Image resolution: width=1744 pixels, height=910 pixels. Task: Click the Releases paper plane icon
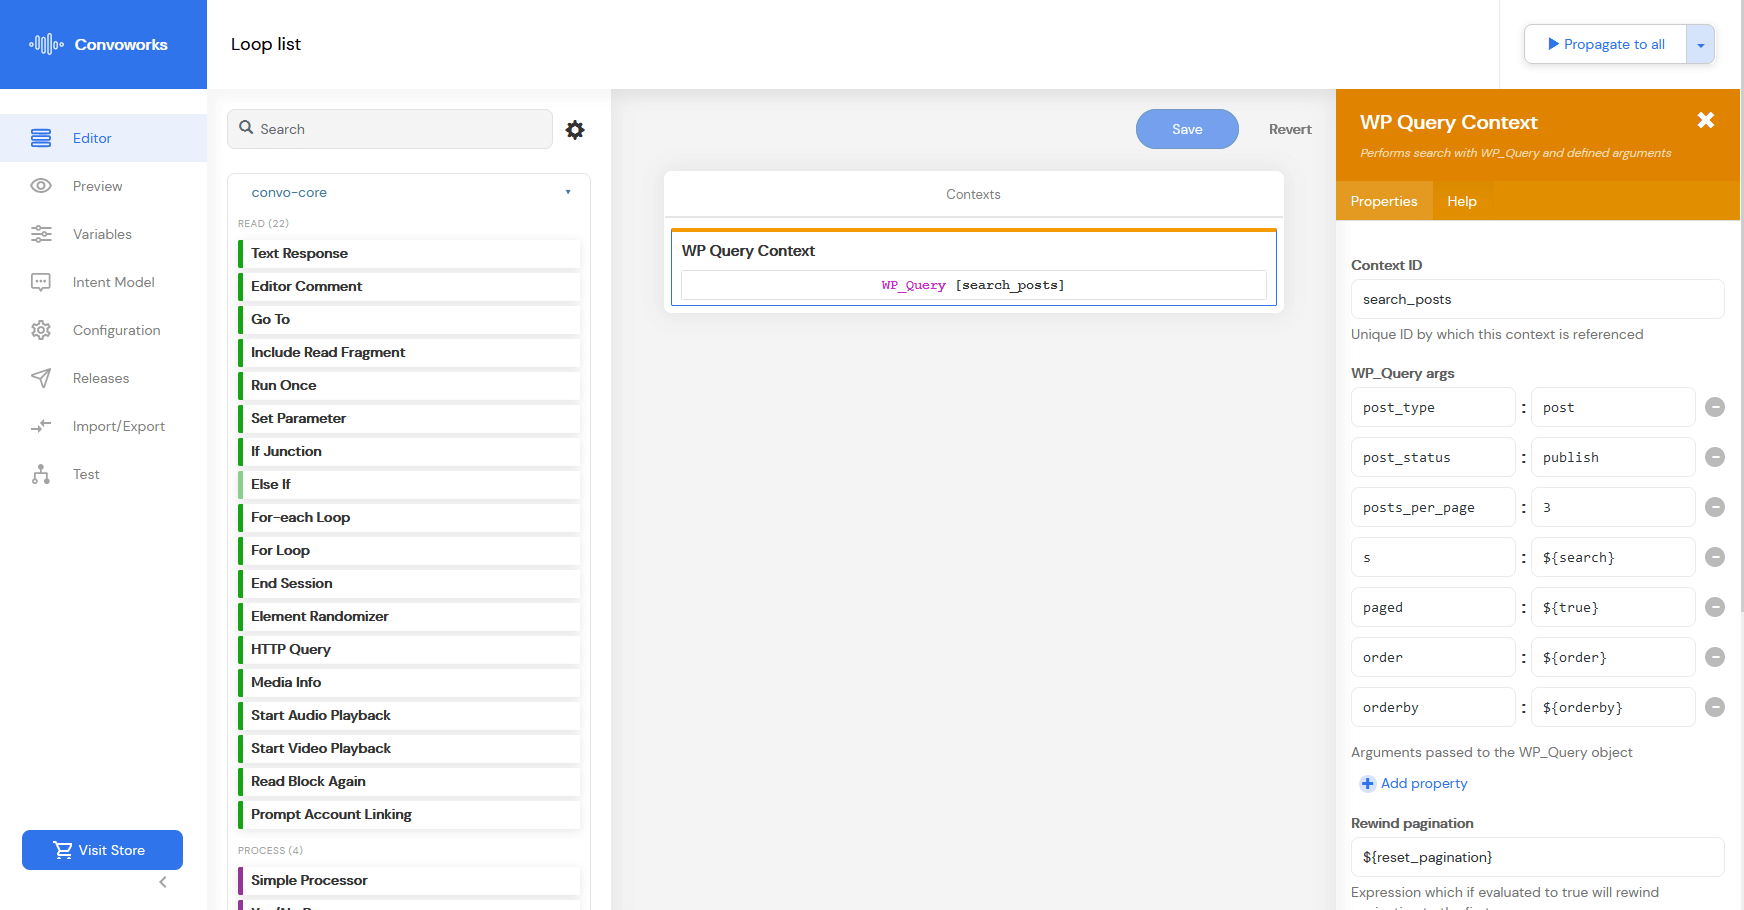coord(41,378)
